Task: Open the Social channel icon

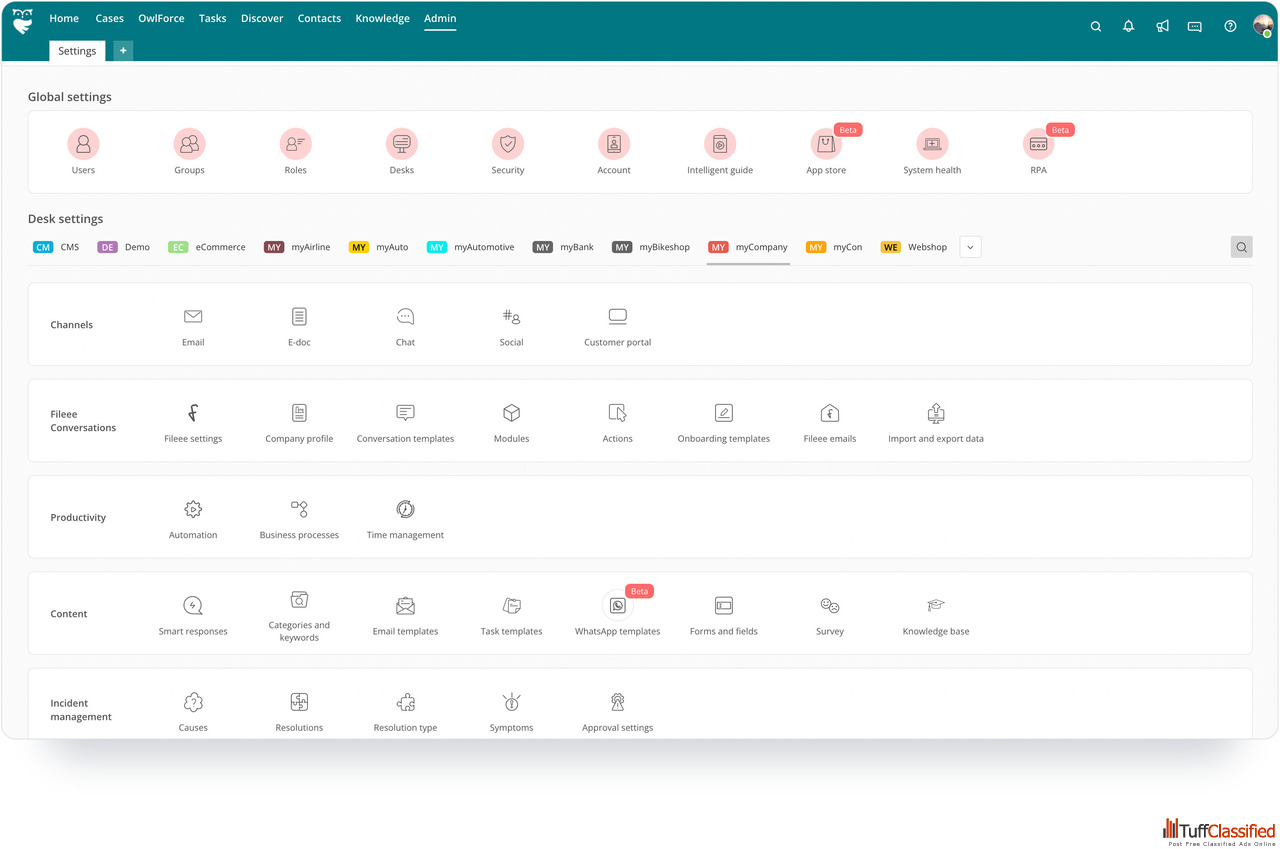Action: [x=511, y=316]
